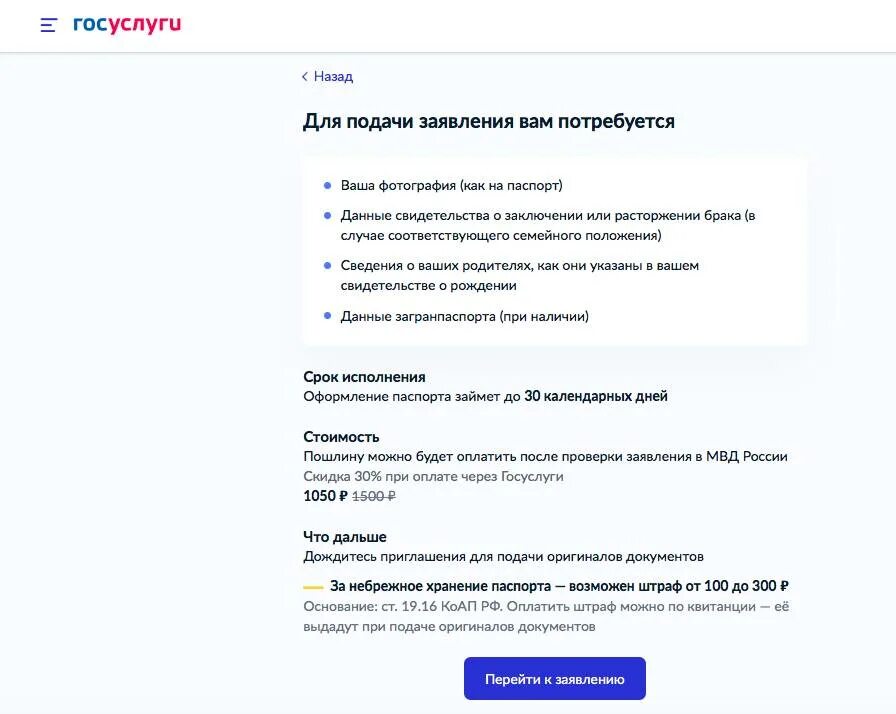Viewport: 896px width, 714px height.
Task: Click the yellow dash warning marker
Action: 313,587
